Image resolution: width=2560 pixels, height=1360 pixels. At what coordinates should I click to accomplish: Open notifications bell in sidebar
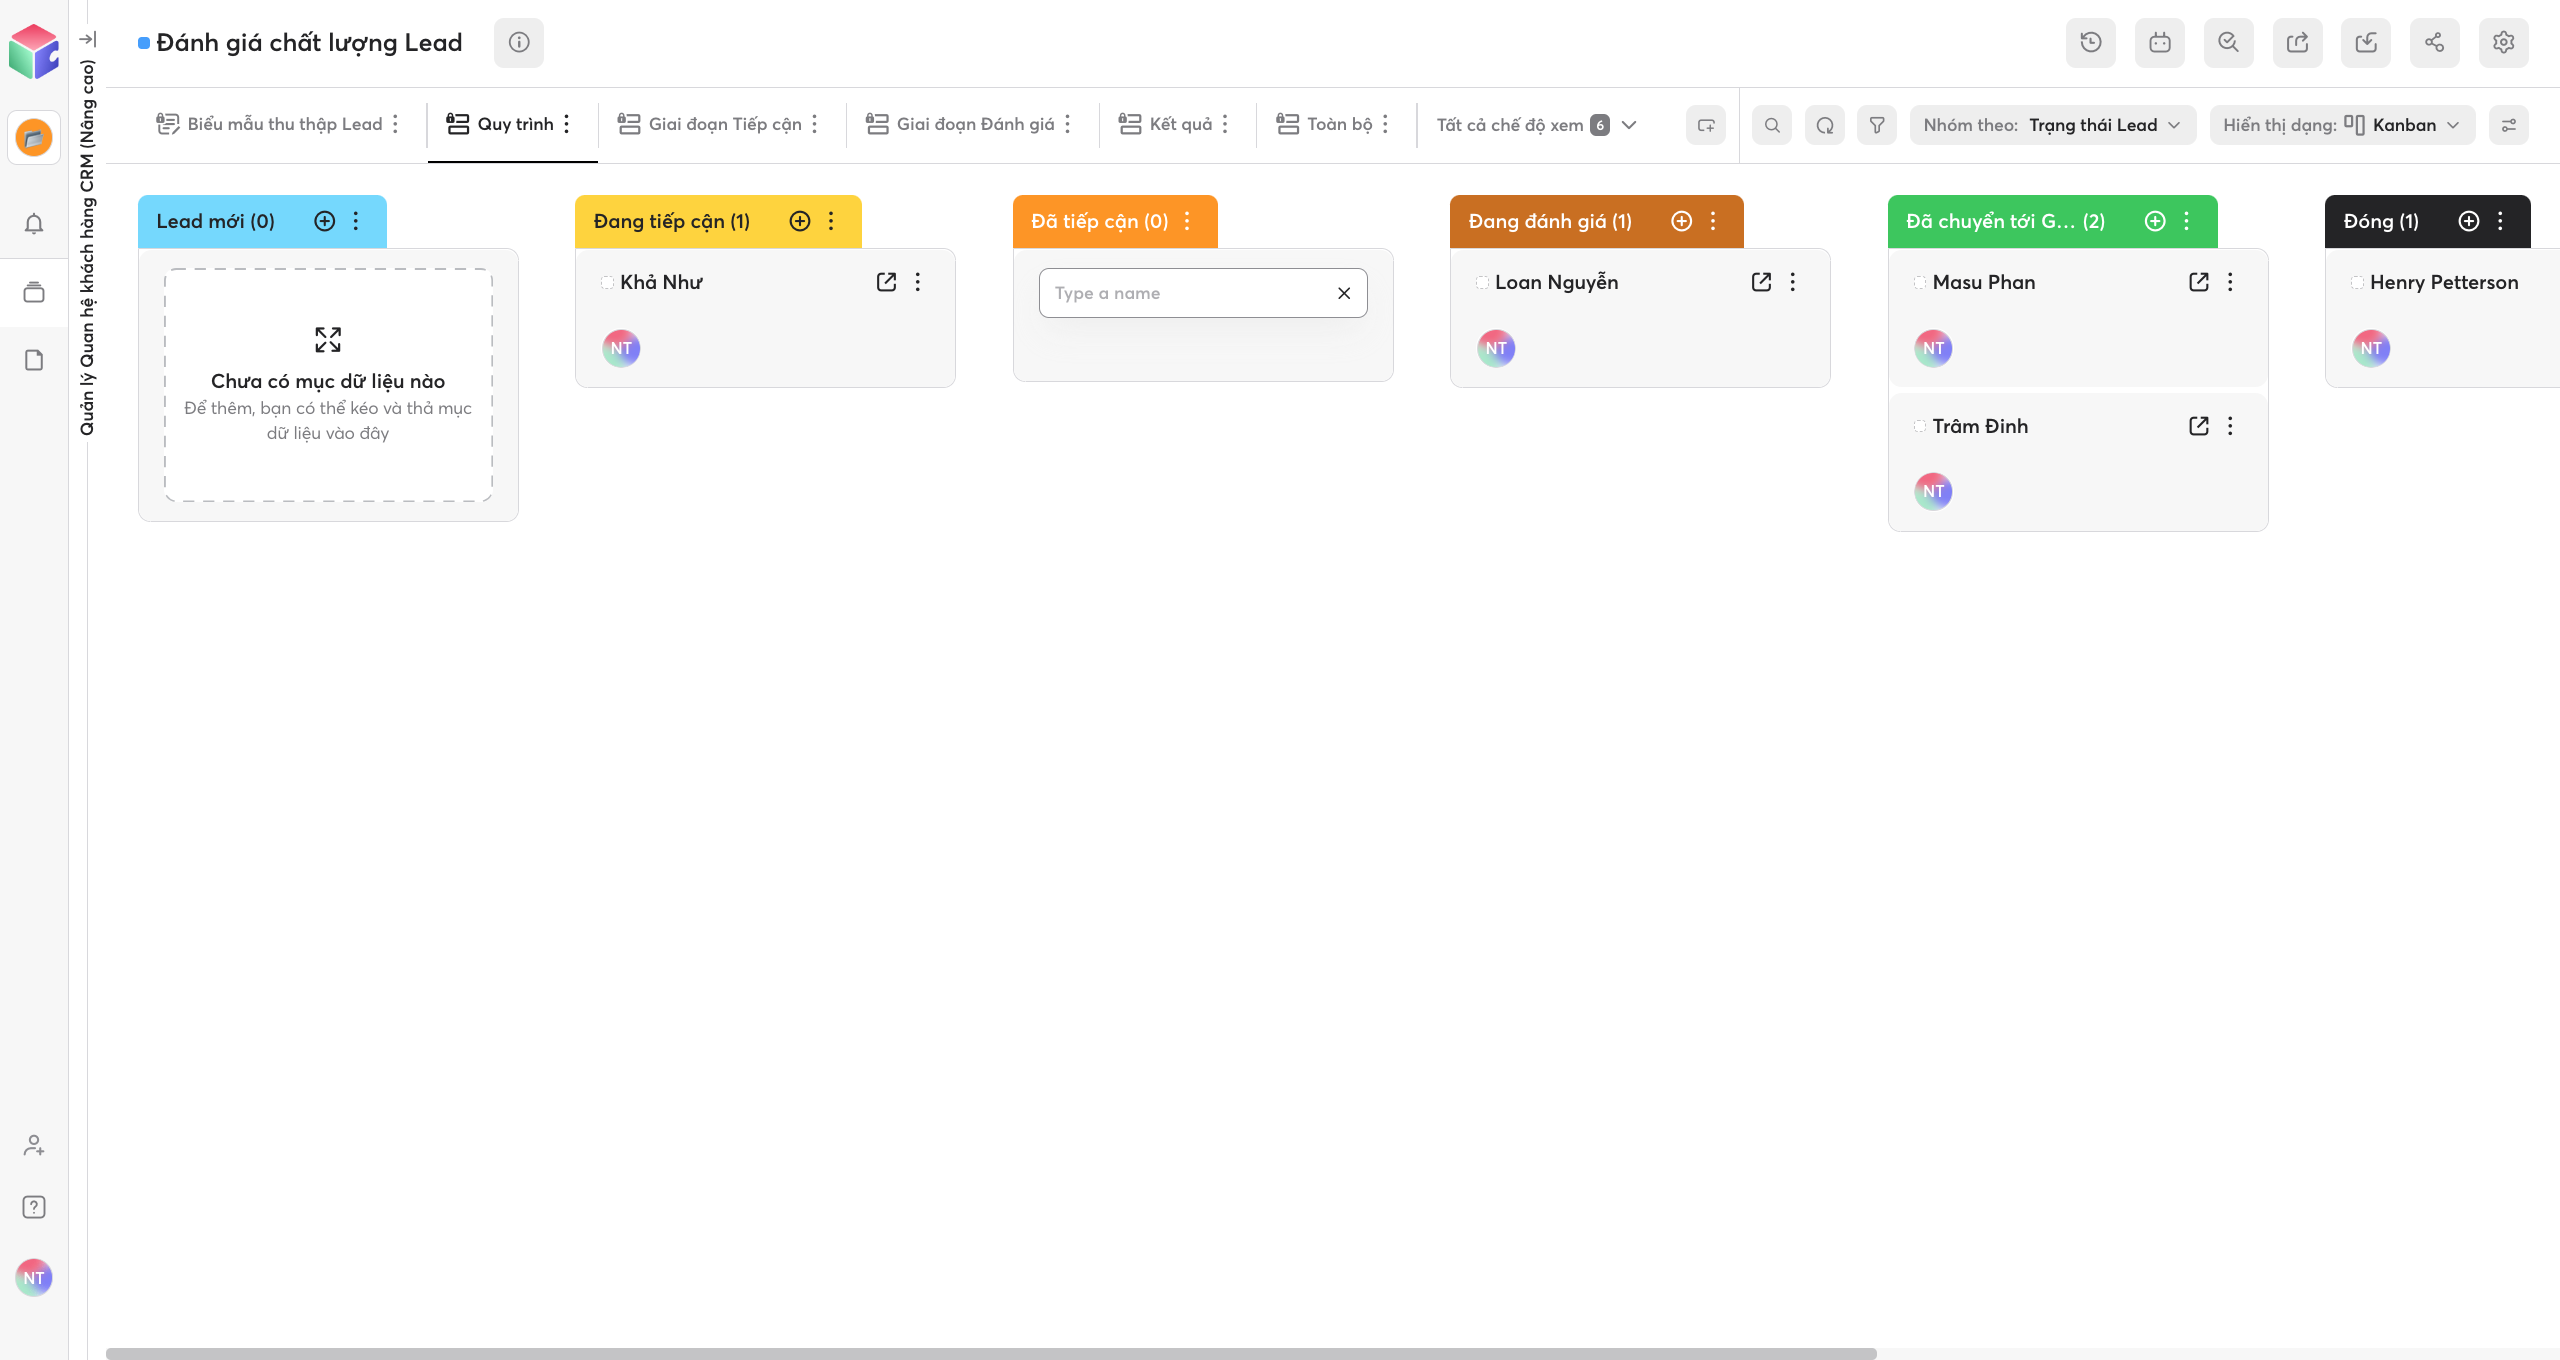pyautogui.click(x=34, y=224)
